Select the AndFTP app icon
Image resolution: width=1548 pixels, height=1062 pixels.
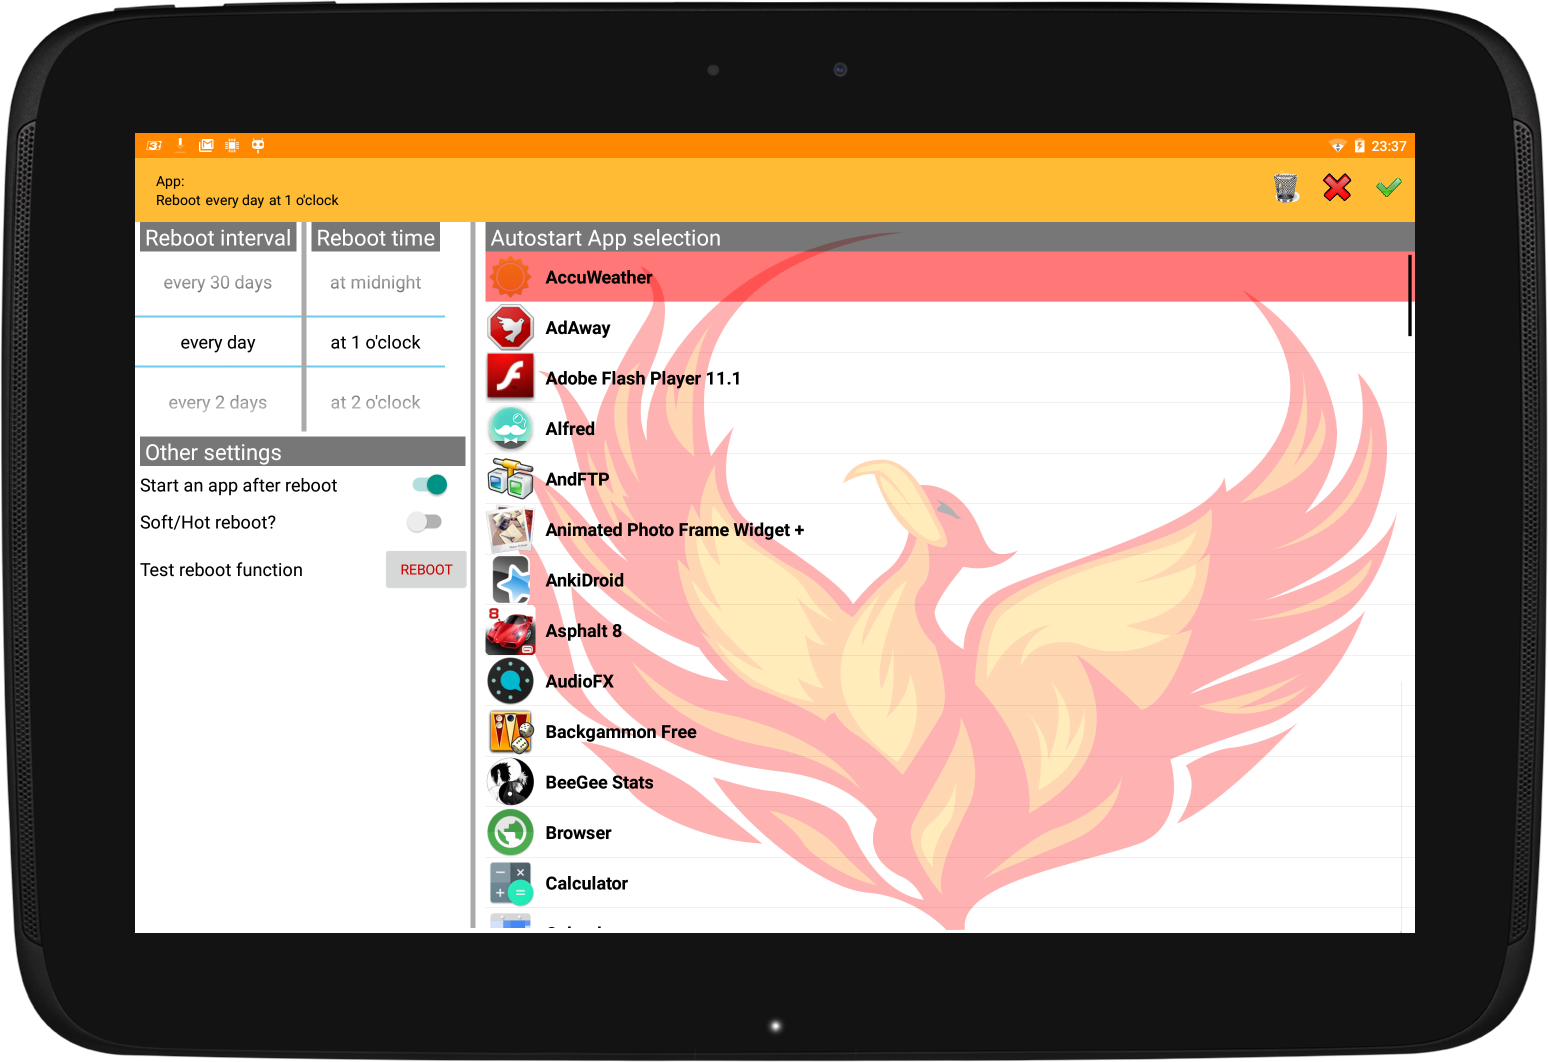(x=511, y=479)
